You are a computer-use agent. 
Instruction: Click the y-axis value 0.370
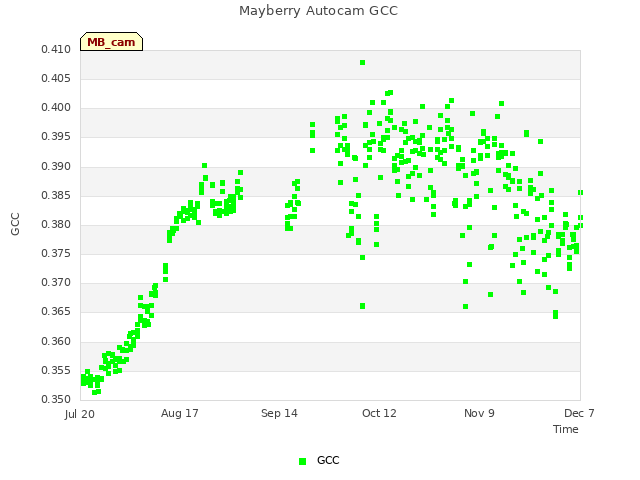tap(56, 282)
